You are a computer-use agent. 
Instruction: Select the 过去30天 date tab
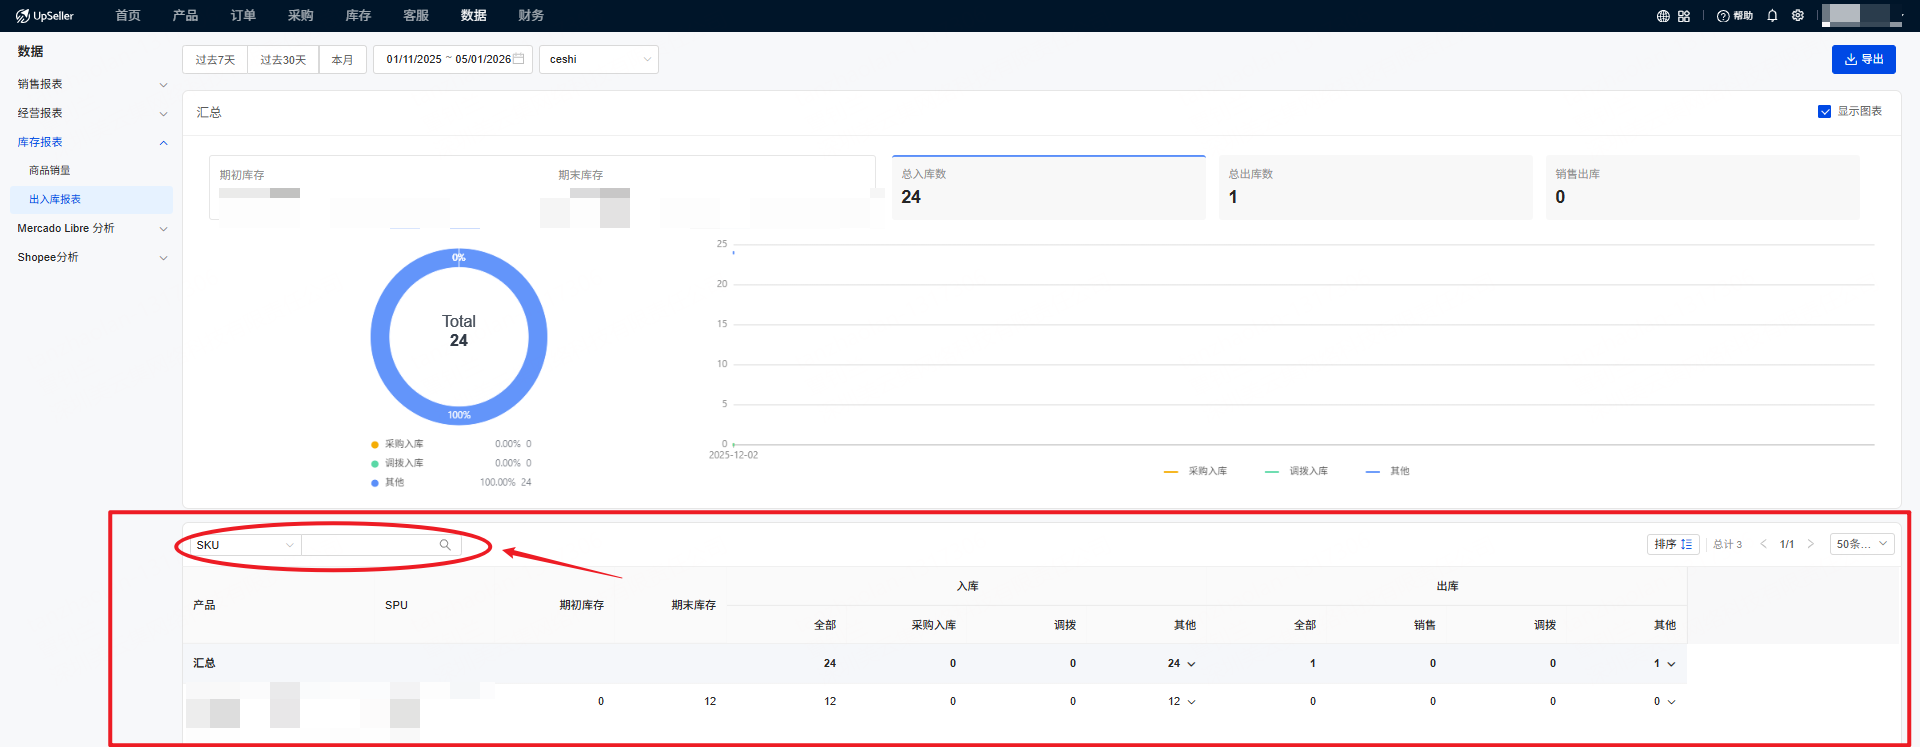pyautogui.click(x=283, y=60)
